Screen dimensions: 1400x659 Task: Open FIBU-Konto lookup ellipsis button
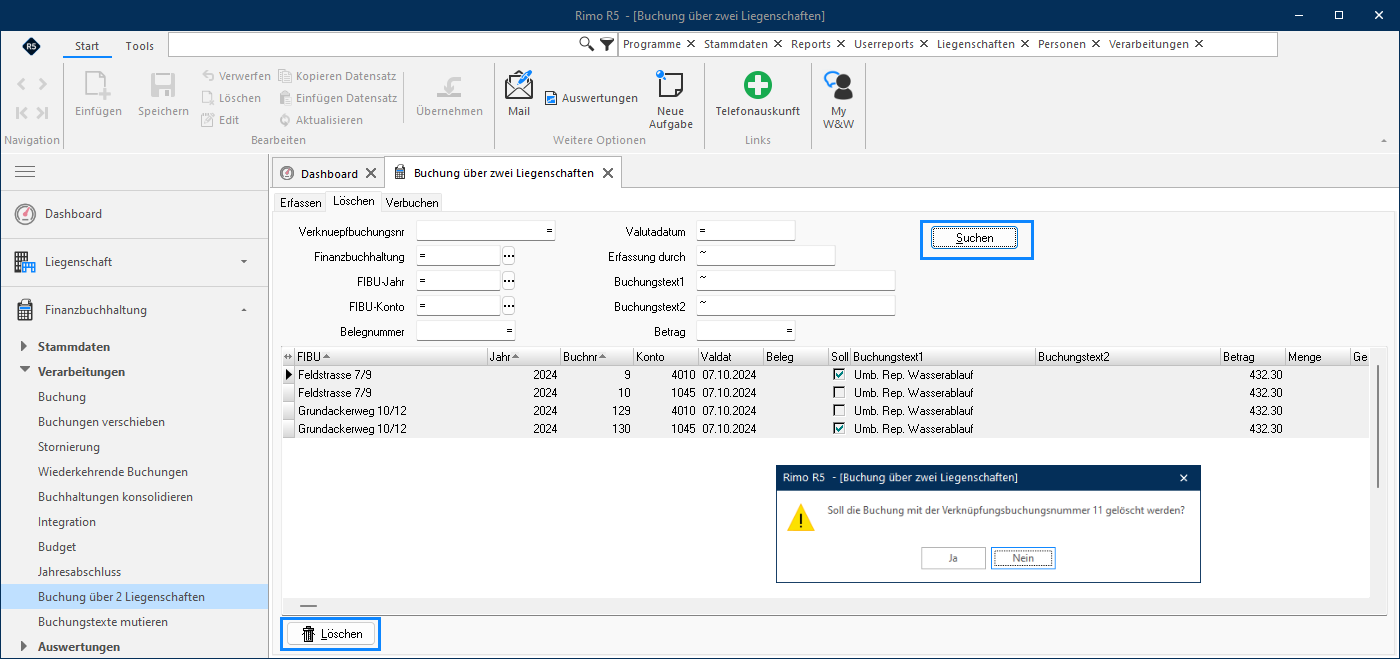[x=508, y=305]
